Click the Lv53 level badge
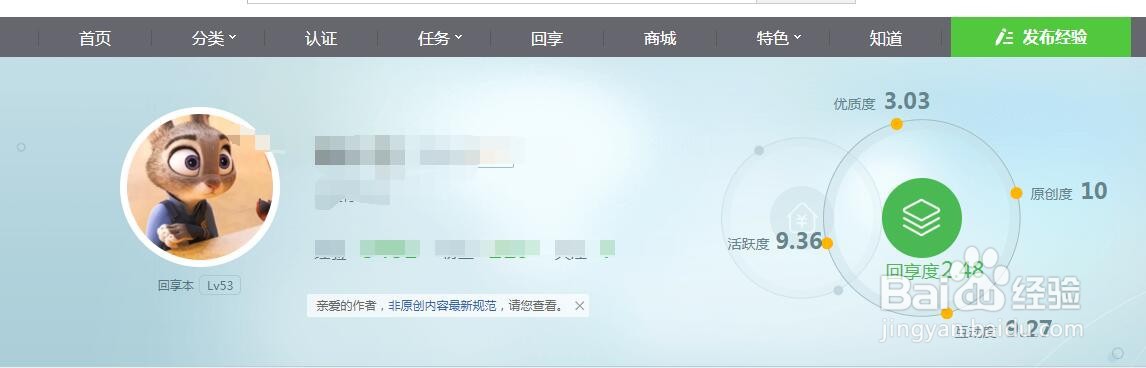Screen dimensions: 1146x368 pyautogui.click(x=220, y=285)
